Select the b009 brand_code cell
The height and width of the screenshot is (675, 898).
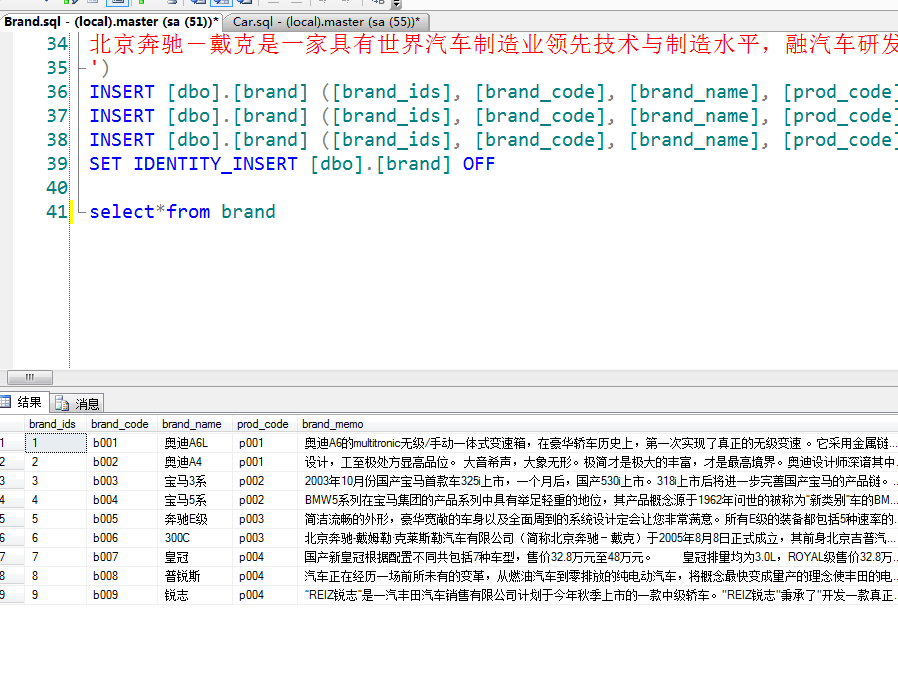[122, 595]
